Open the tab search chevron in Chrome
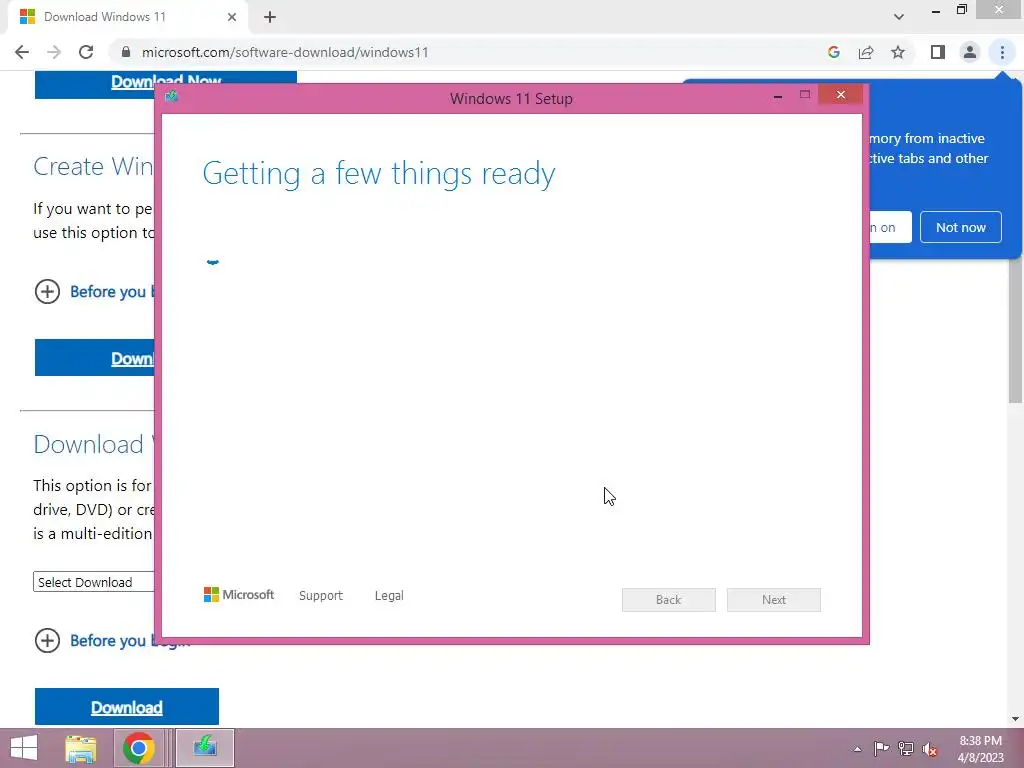This screenshot has width=1024, height=768. 899,17
